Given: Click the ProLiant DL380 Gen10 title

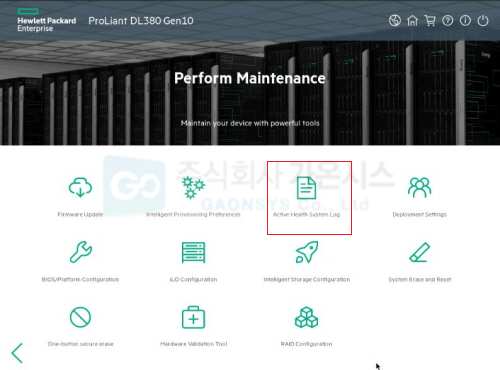Looking at the screenshot, I should [x=141, y=21].
